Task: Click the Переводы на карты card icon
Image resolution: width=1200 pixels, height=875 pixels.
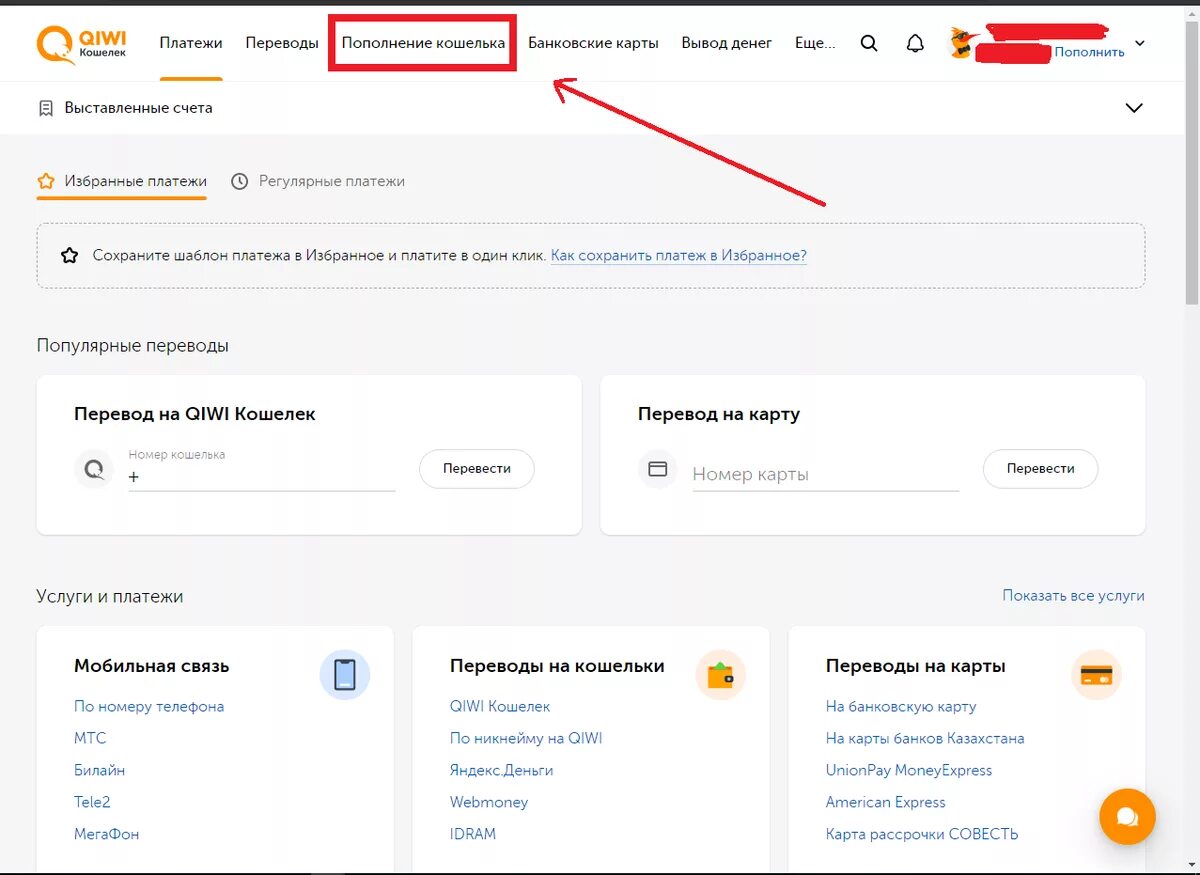Action: (1097, 675)
